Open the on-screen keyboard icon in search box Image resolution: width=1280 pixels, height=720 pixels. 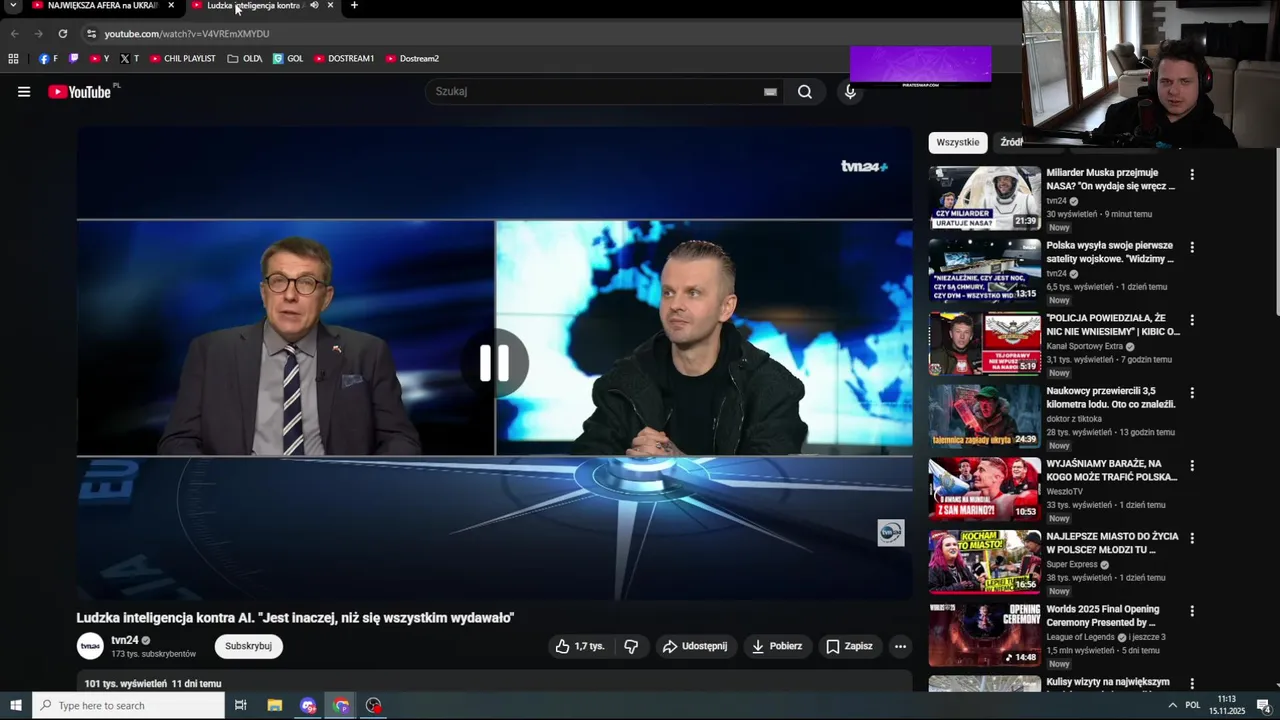[770, 92]
